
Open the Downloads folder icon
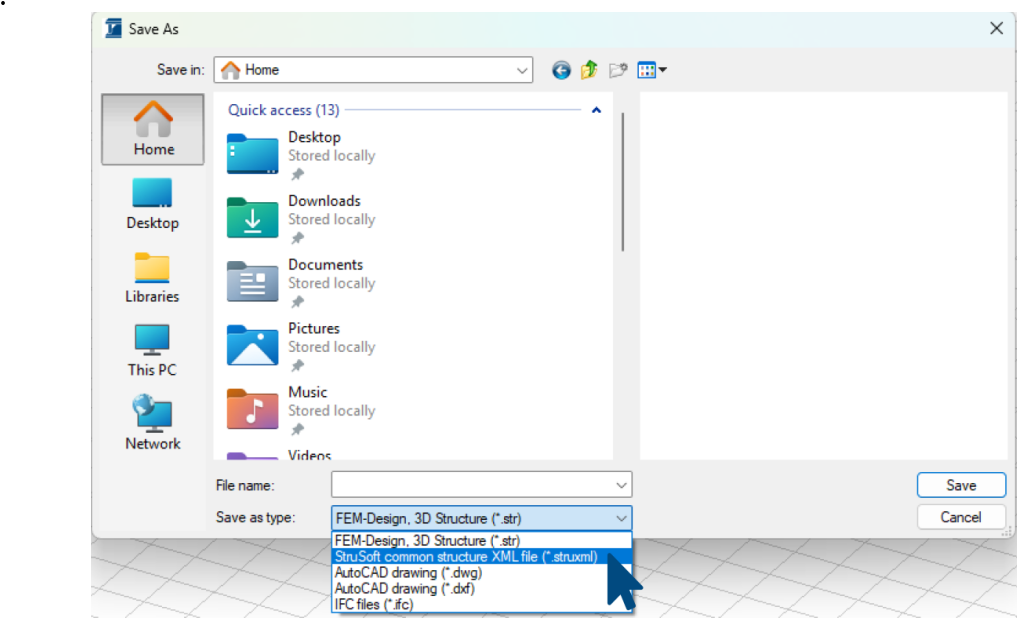[x=252, y=218]
